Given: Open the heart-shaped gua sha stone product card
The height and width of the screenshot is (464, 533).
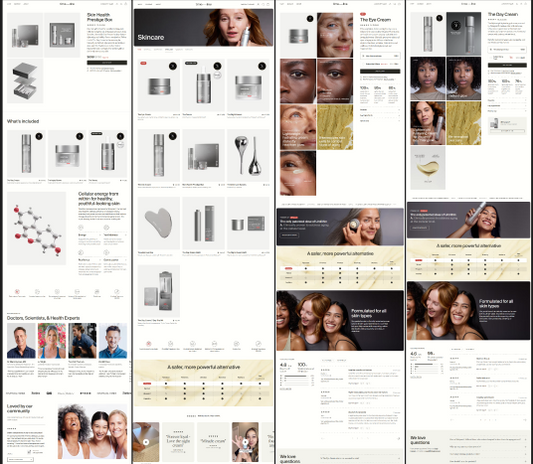Looking at the screenshot, I should point(159,223).
